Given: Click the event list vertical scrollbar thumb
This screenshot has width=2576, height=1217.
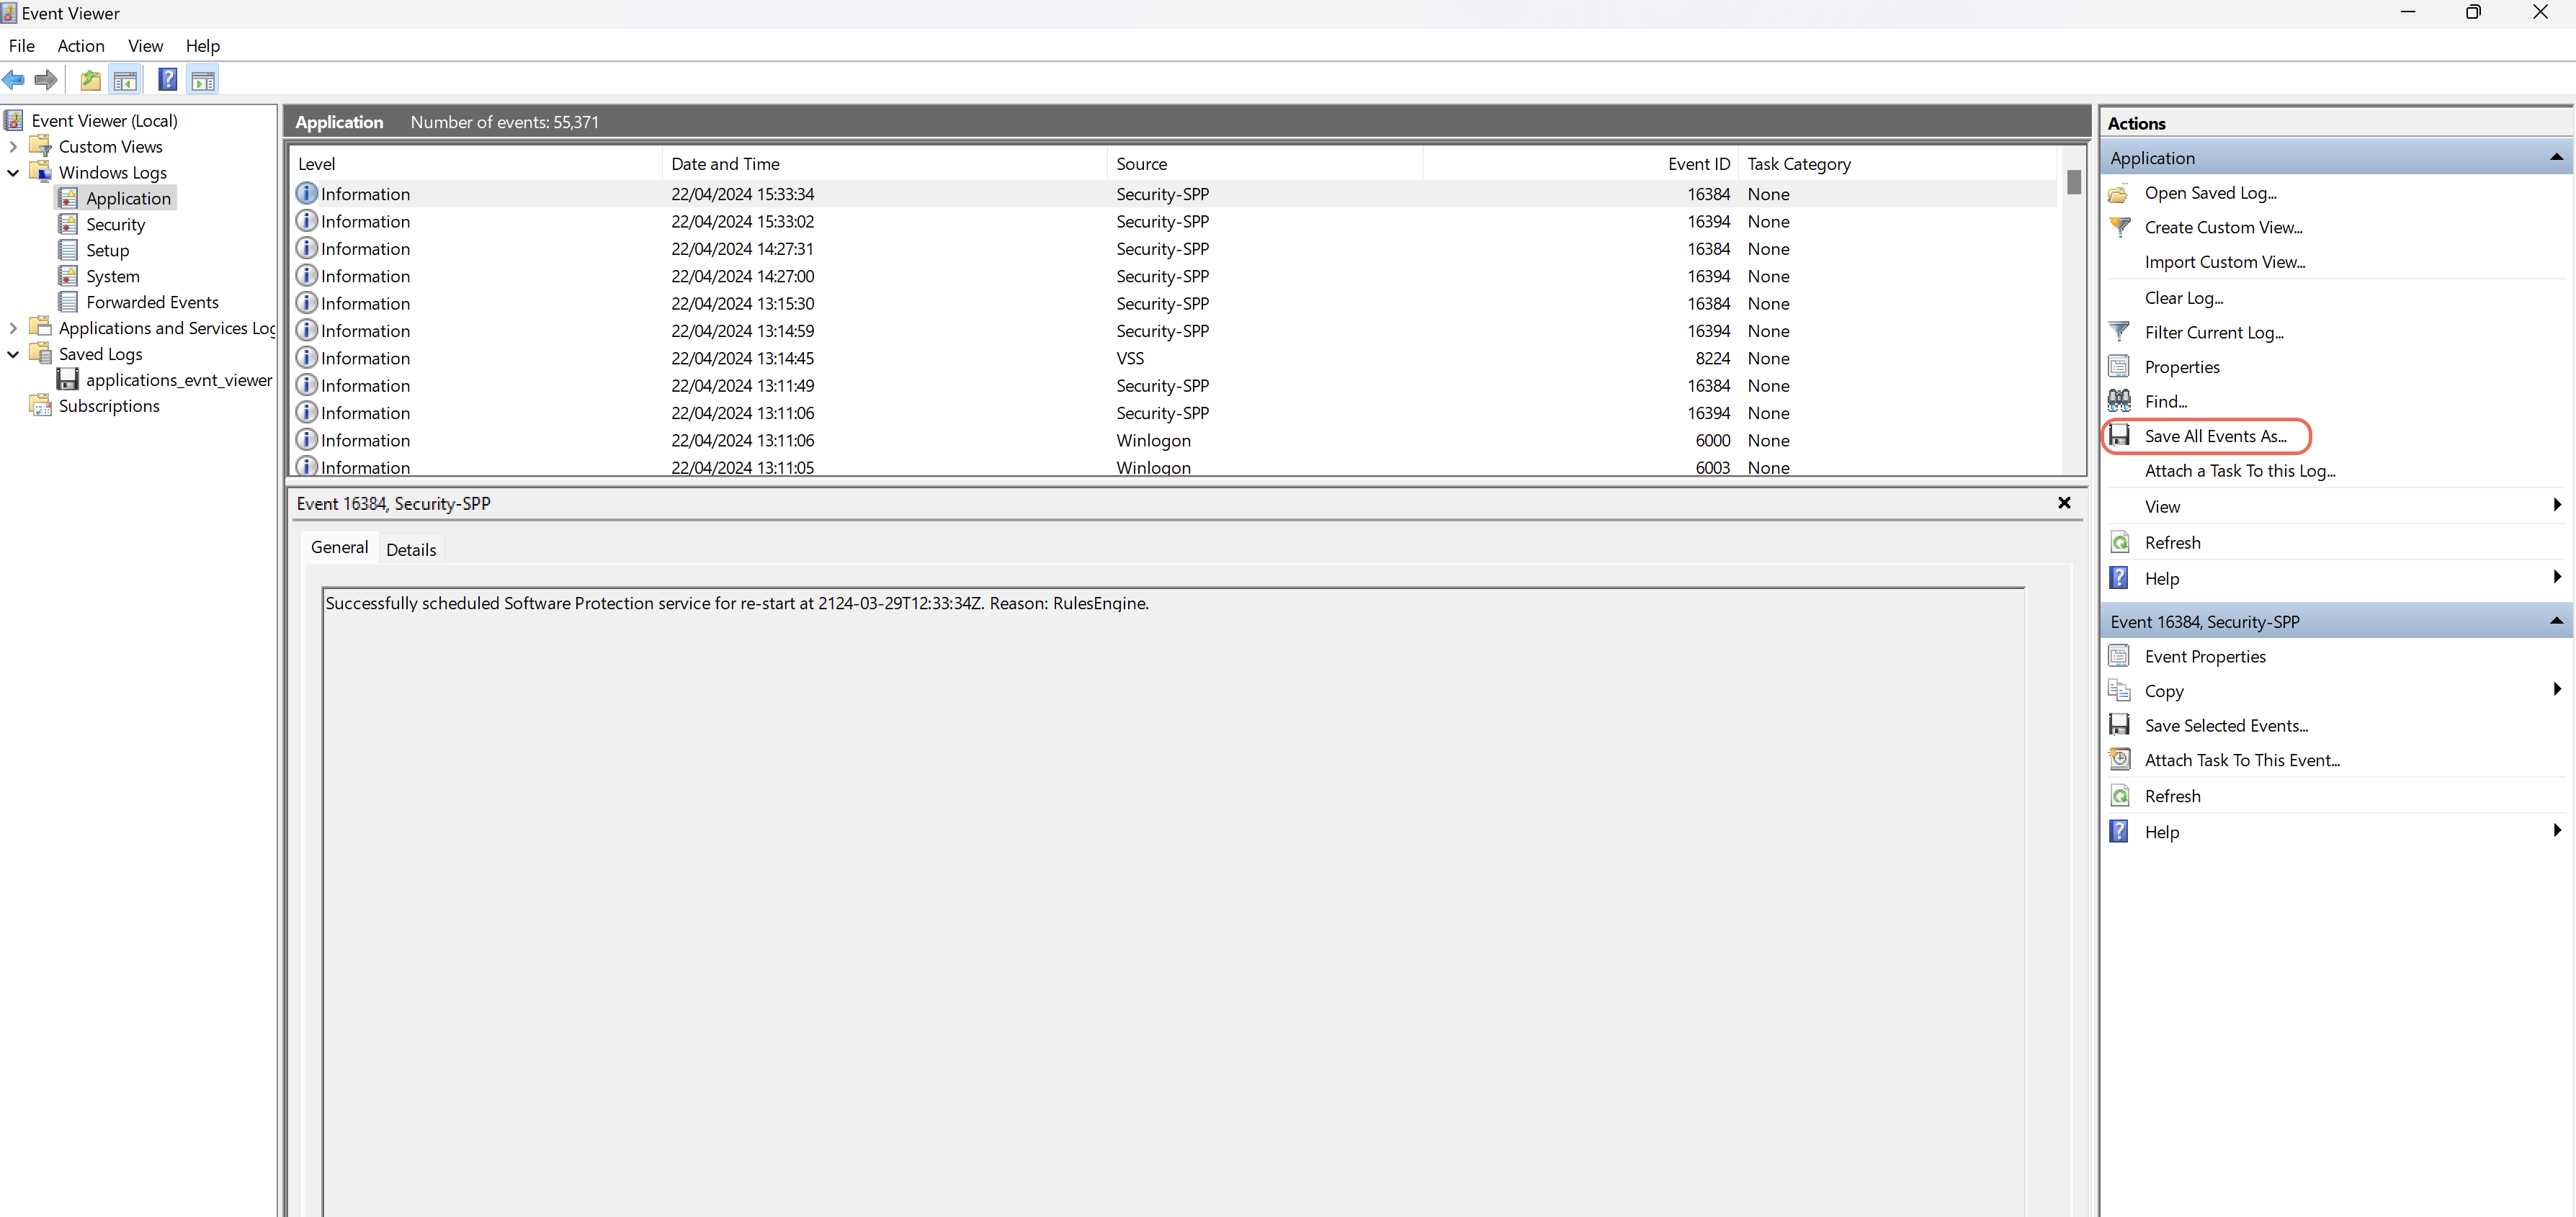Looking at the screenshot, I should 2074,183.
